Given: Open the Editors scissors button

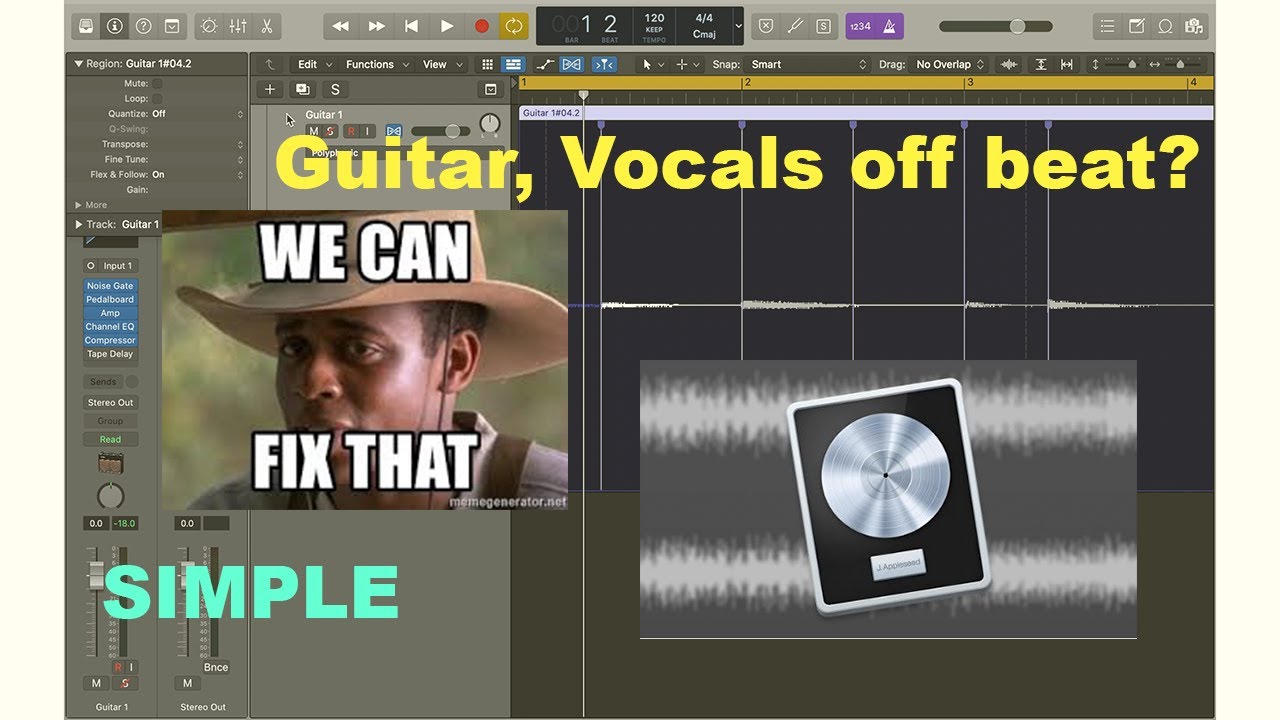Looking at the screenshot, I should point(266,26).
